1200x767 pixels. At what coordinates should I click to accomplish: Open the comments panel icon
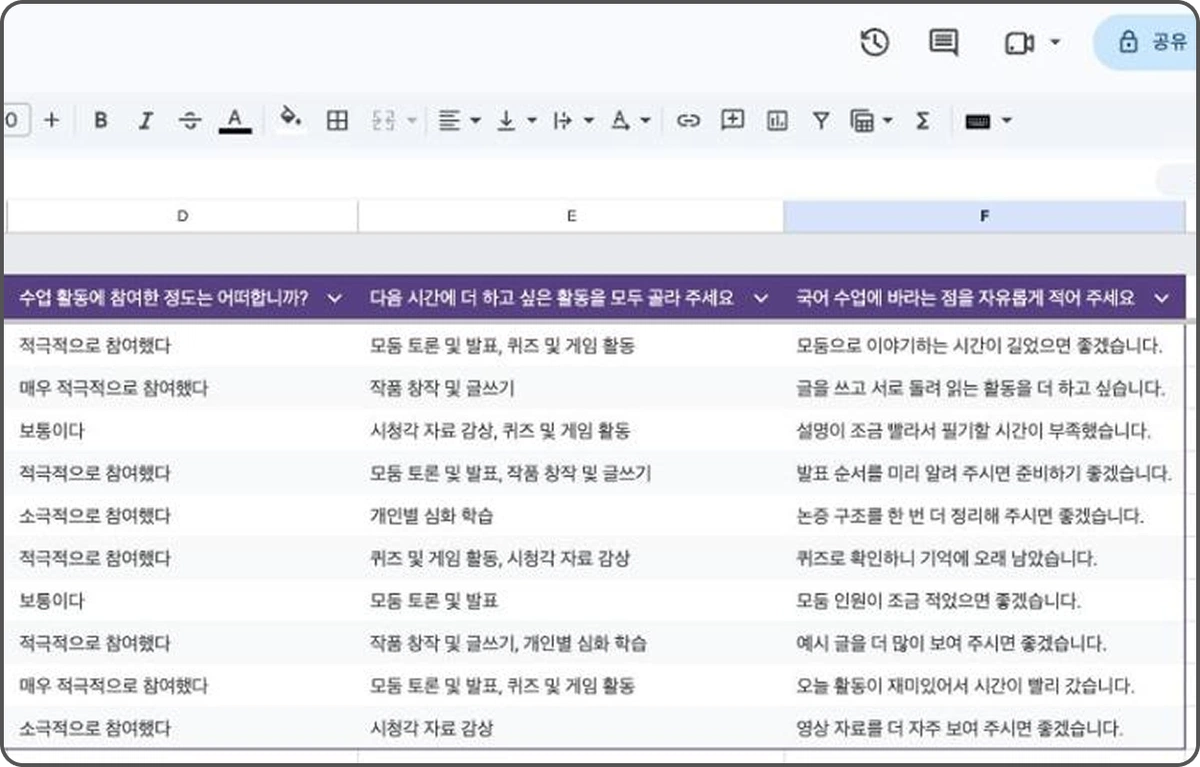click(x=943, y=42)
